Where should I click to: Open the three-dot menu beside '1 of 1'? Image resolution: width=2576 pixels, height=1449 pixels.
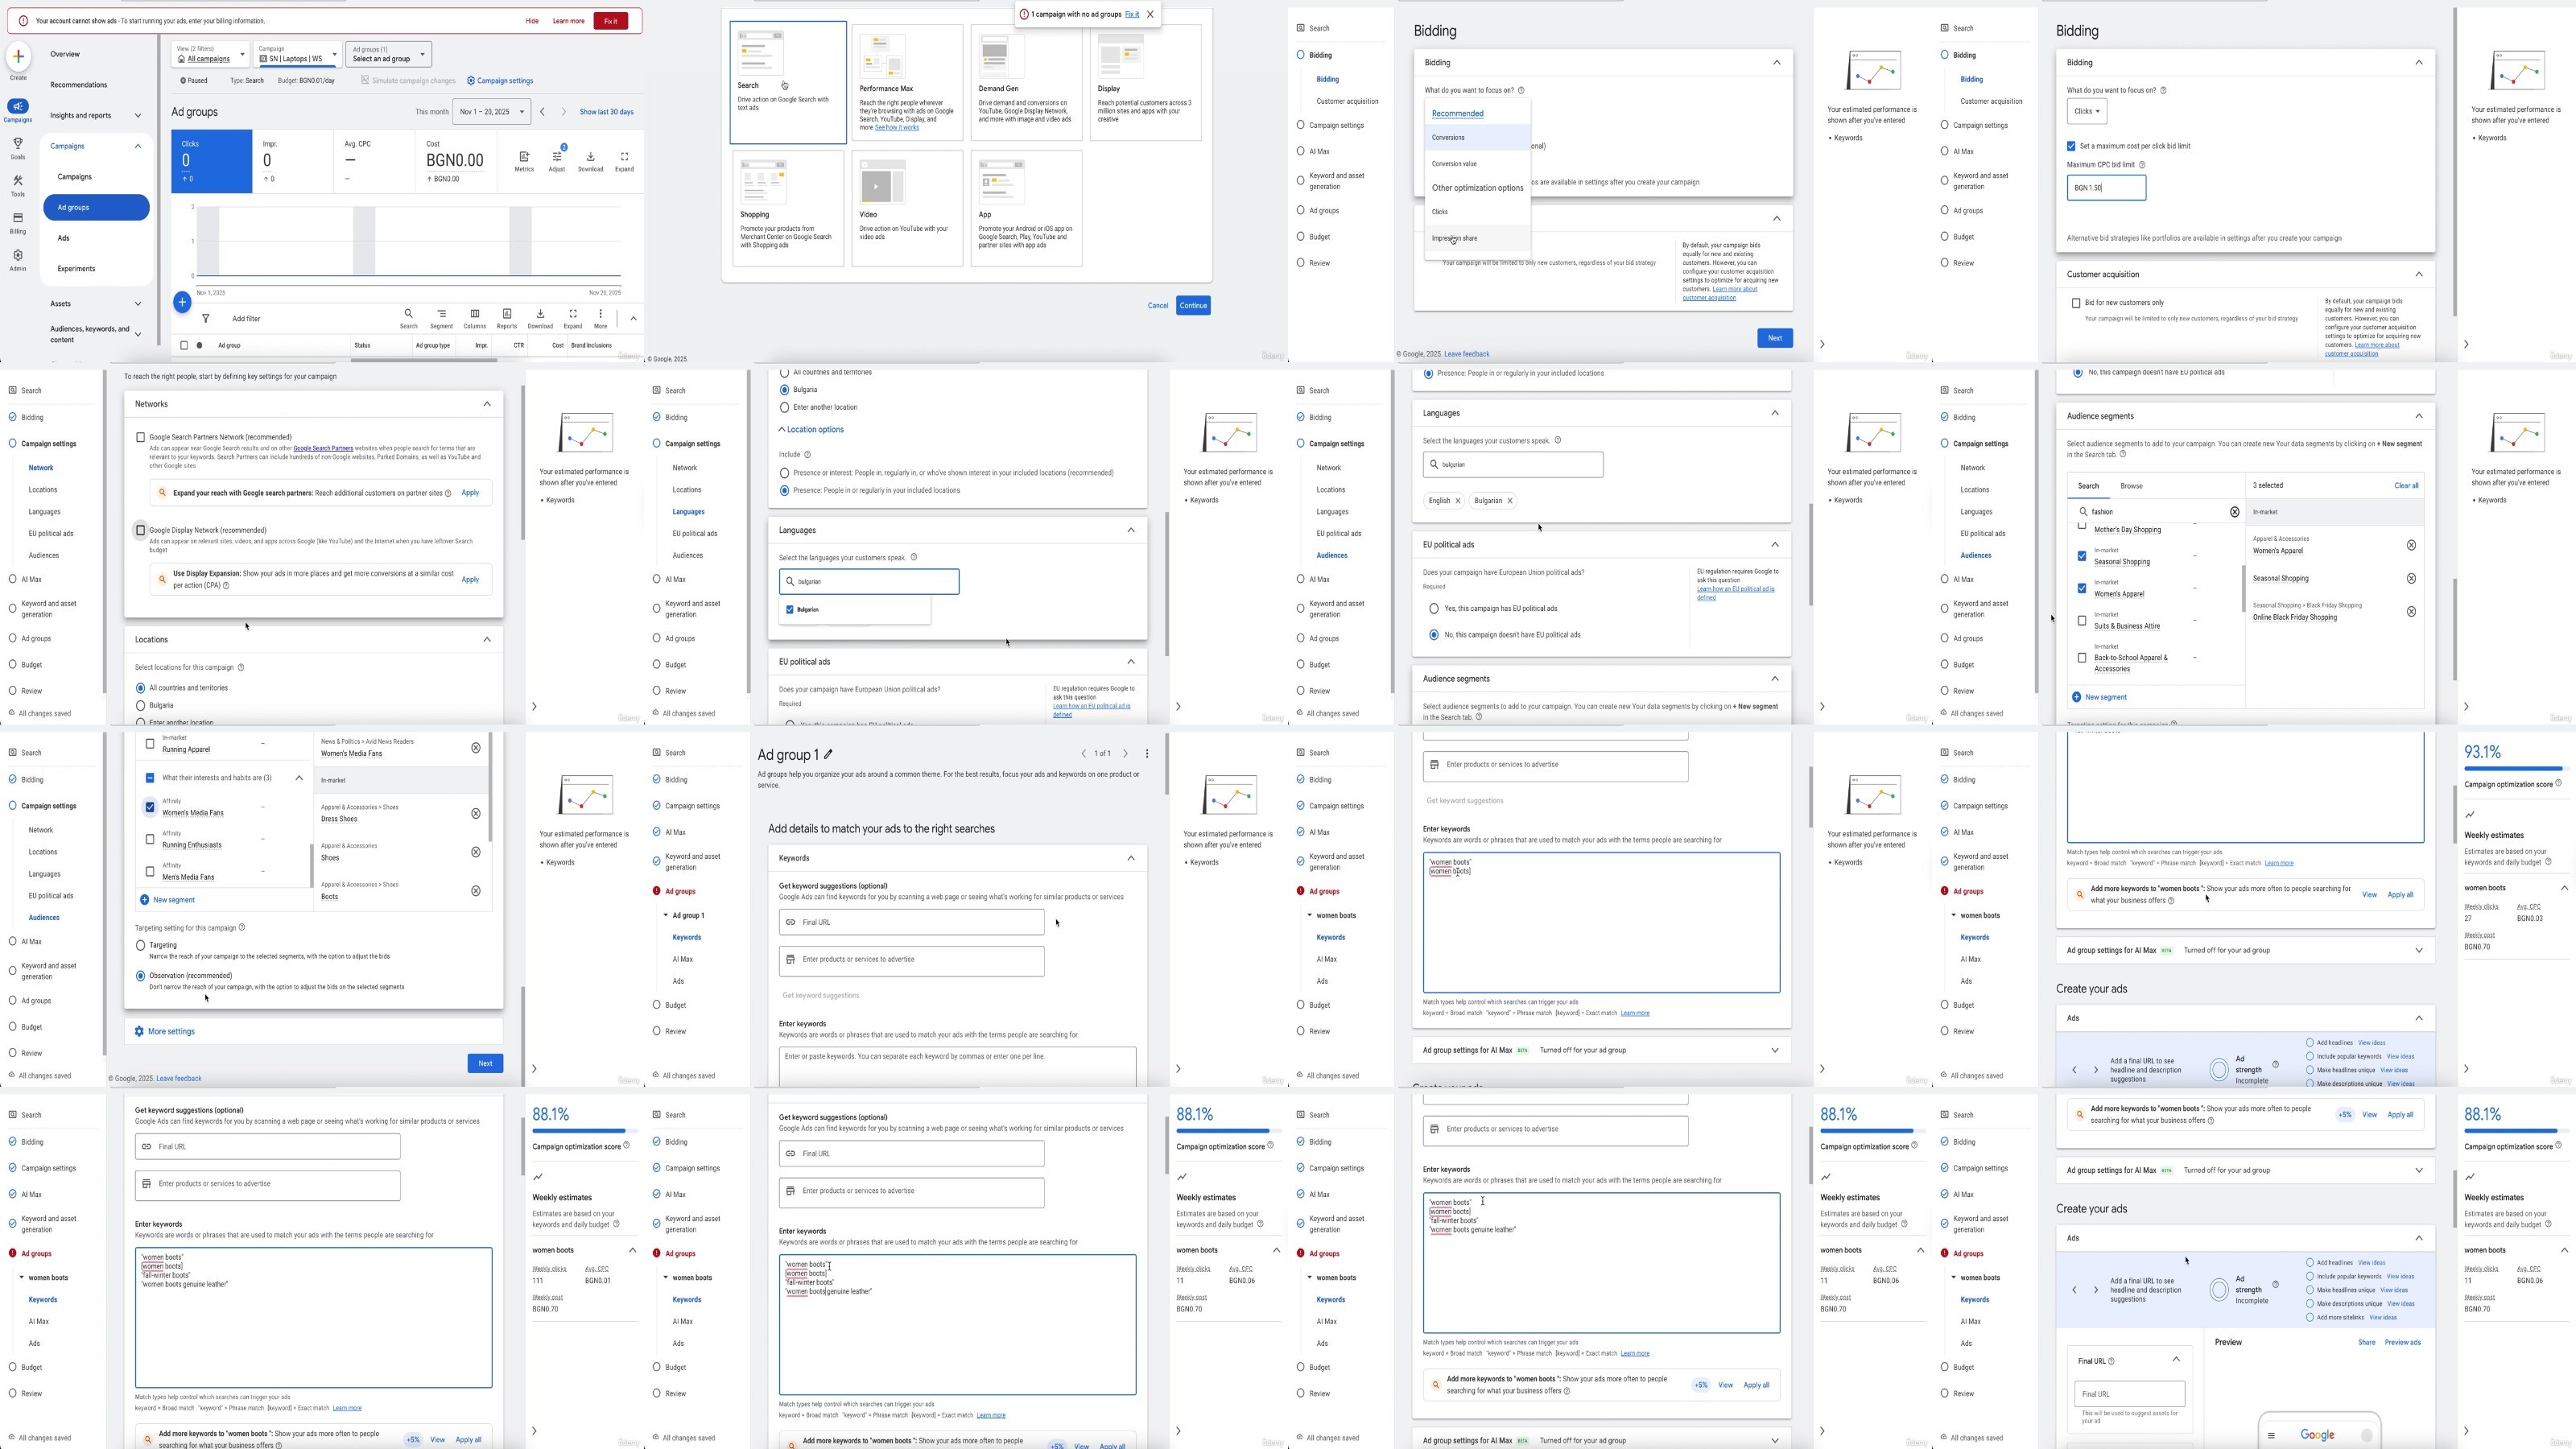tap(1147, 754)
